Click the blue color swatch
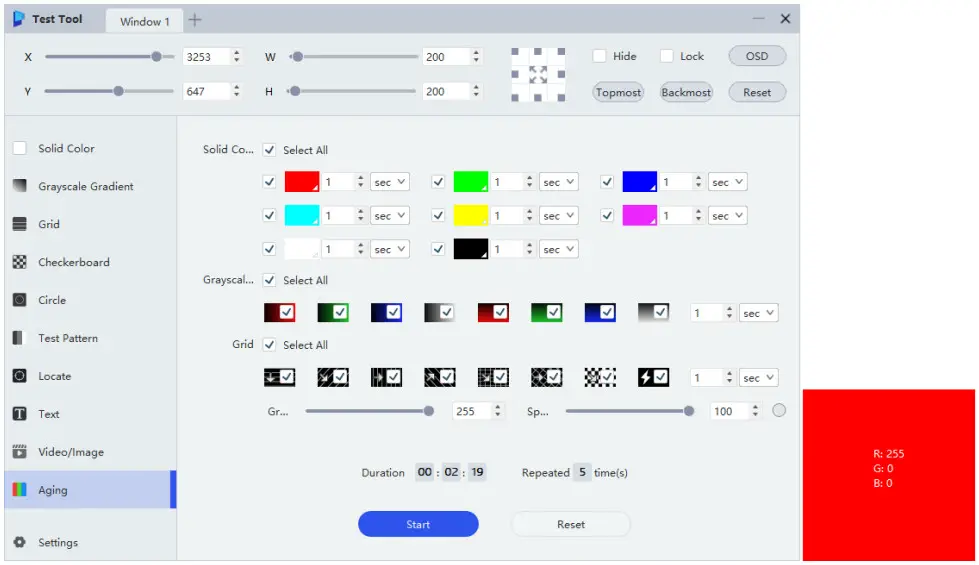Viewport: 979px width, 565px height. [x=639, y=182]
